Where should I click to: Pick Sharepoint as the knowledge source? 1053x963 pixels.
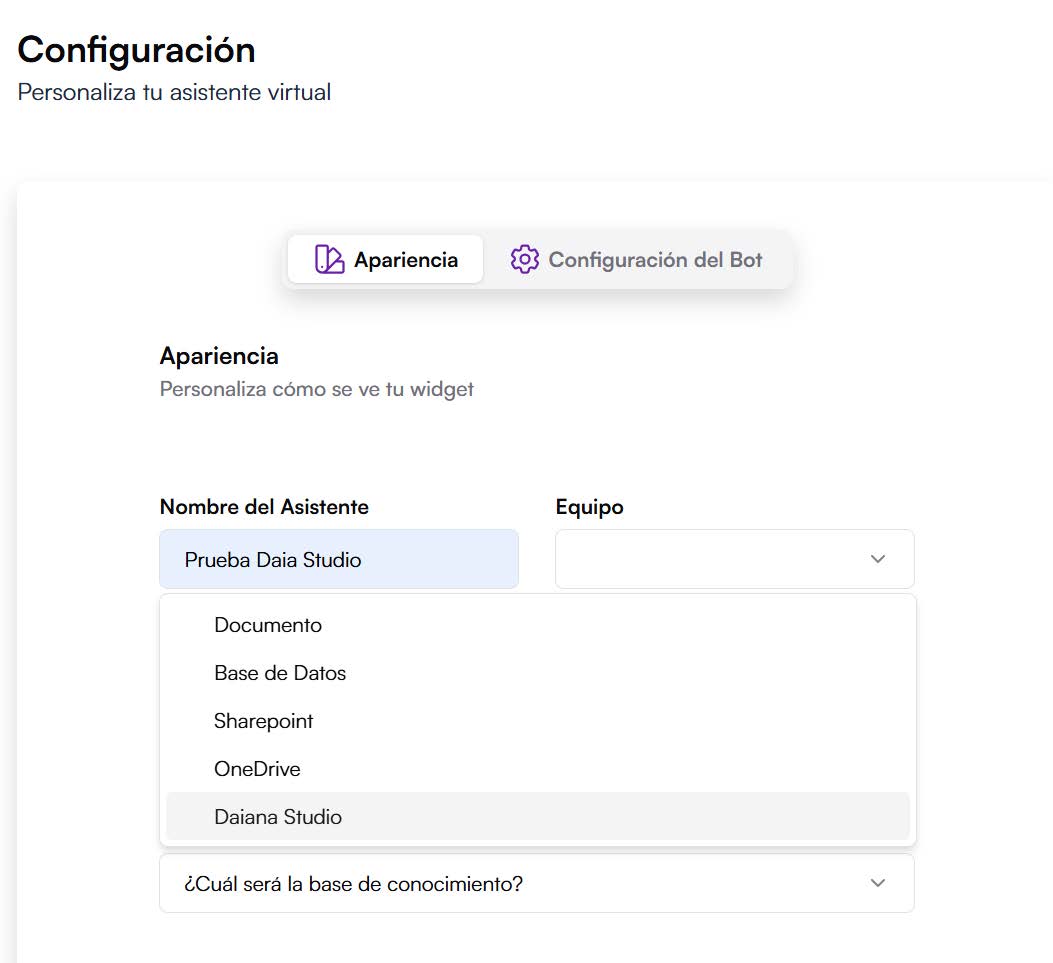[263, 721]
